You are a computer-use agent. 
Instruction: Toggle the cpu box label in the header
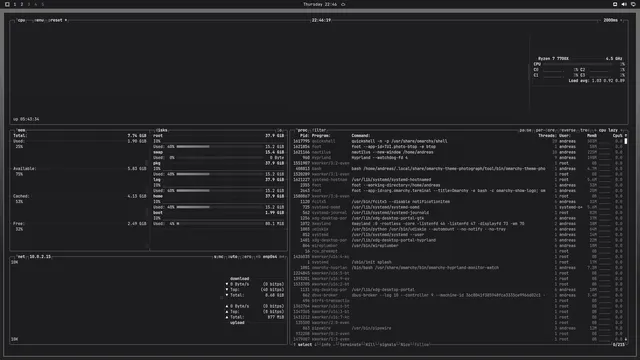21,20
